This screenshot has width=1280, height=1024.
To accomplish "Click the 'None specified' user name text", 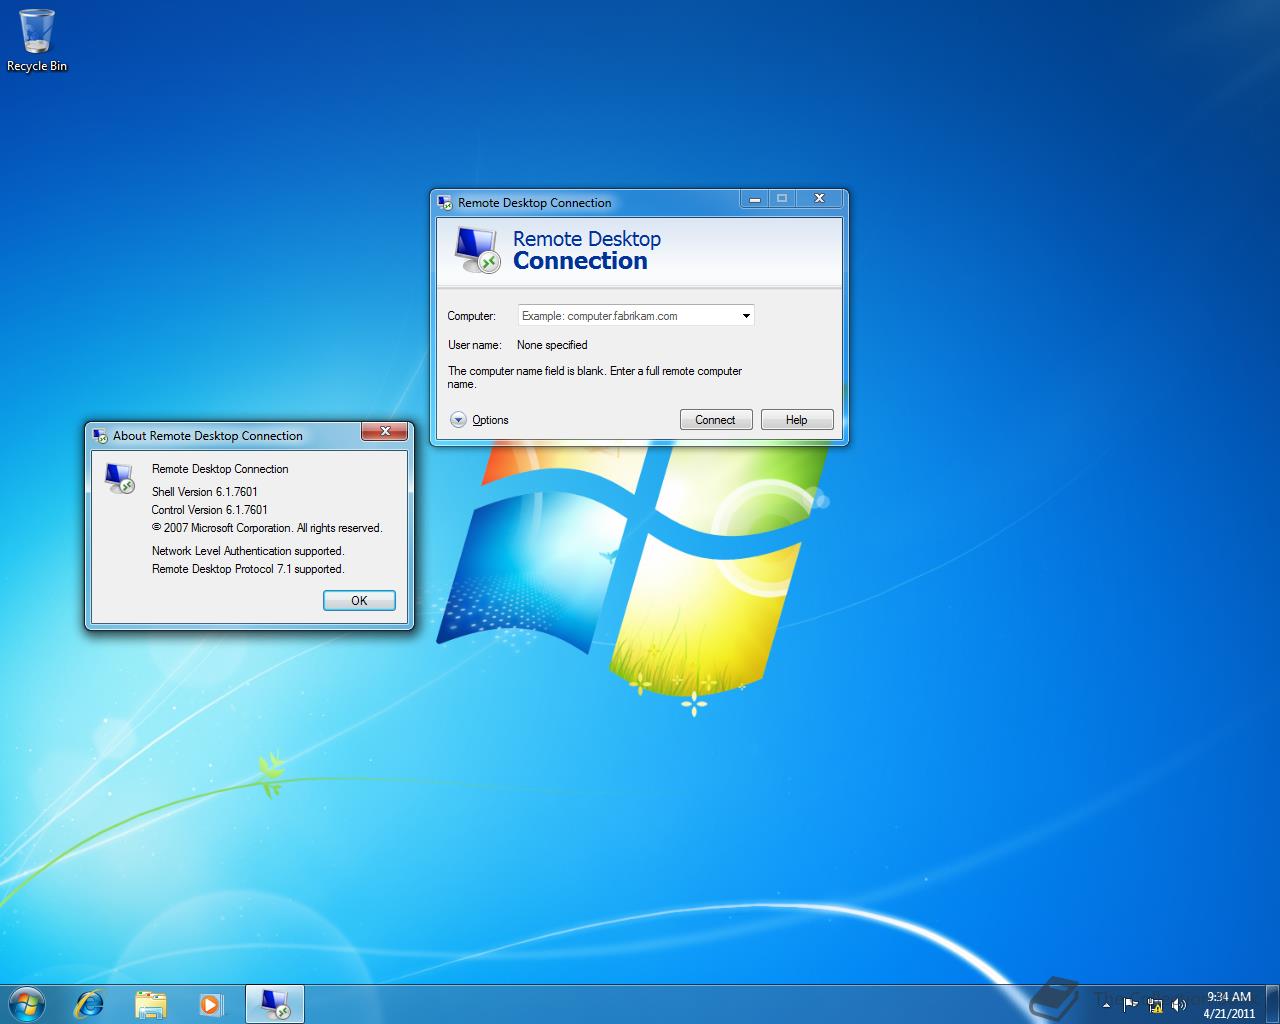I will pyautogui.click(x=552, y=345).
